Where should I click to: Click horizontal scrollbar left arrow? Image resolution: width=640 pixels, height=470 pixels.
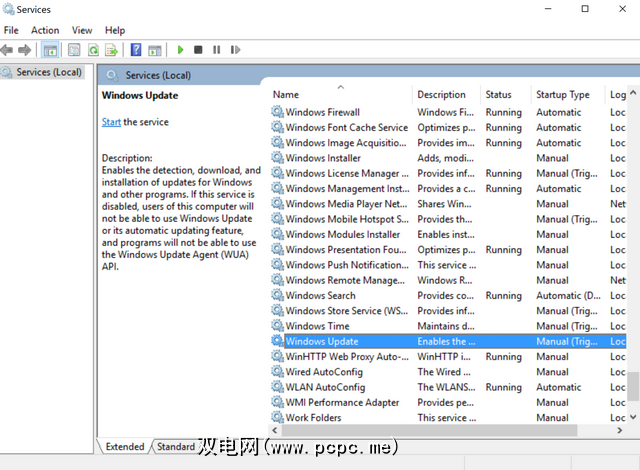click(275, 430)
